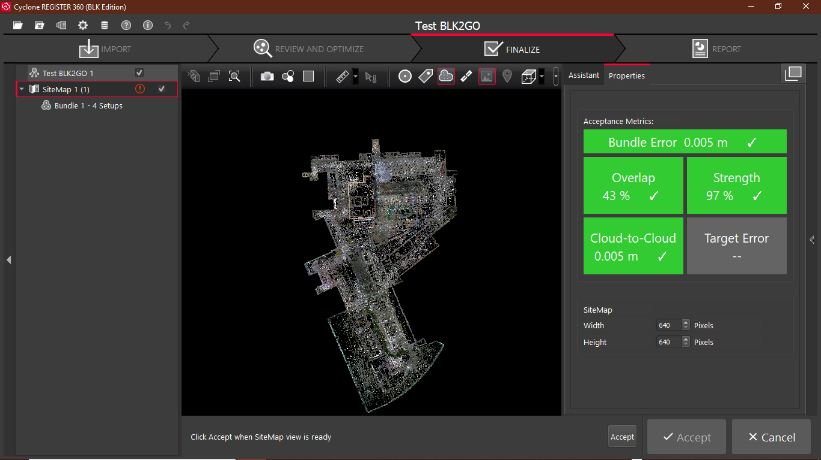Click the speaker-like icon beside the settings gear
Viewport: 821px width, 460px height.
point(61,25)
